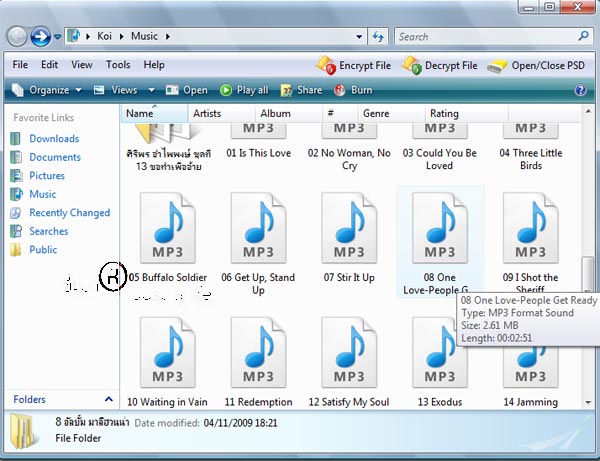This screenshot has width=600, height=461.
Task: Open the View menu
Action: pyautogui.click(x=82, y=65)
